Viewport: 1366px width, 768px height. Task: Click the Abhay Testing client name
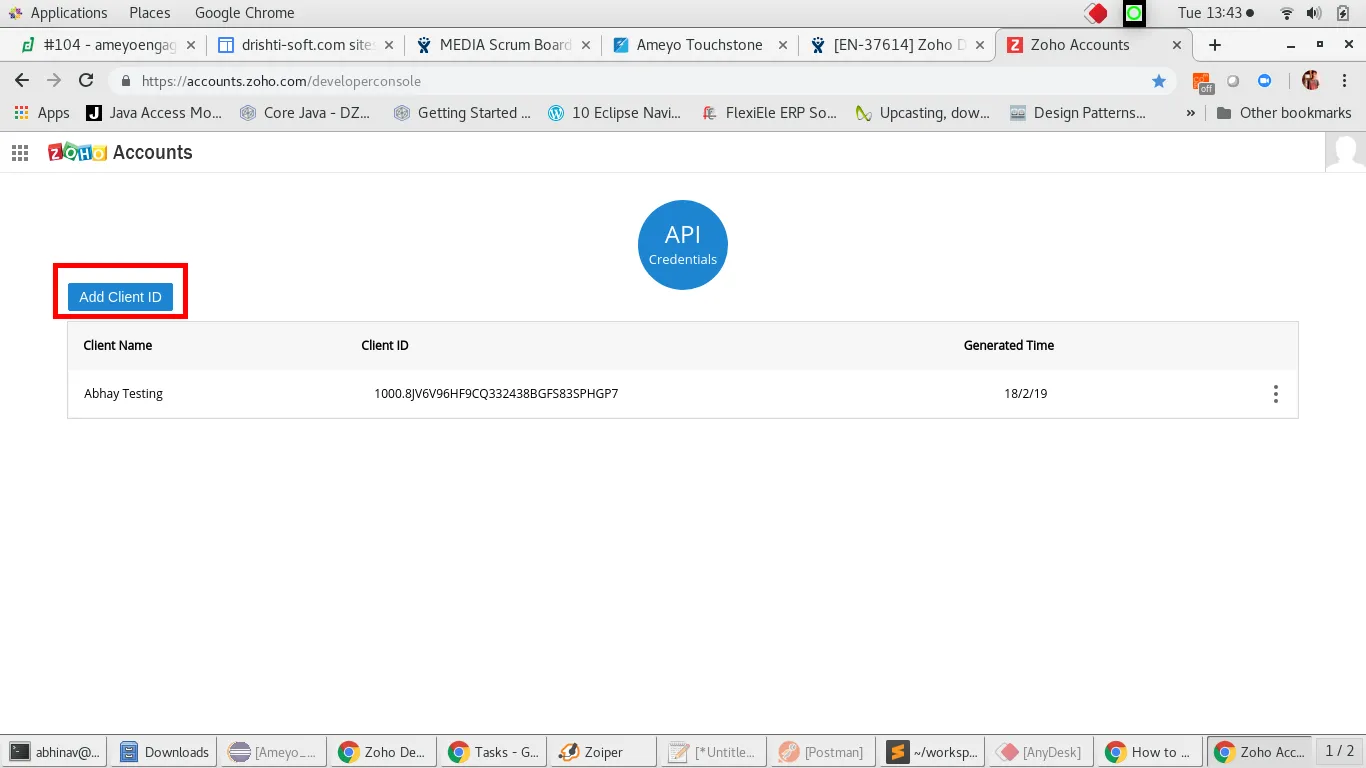click(x=123, y=394)
